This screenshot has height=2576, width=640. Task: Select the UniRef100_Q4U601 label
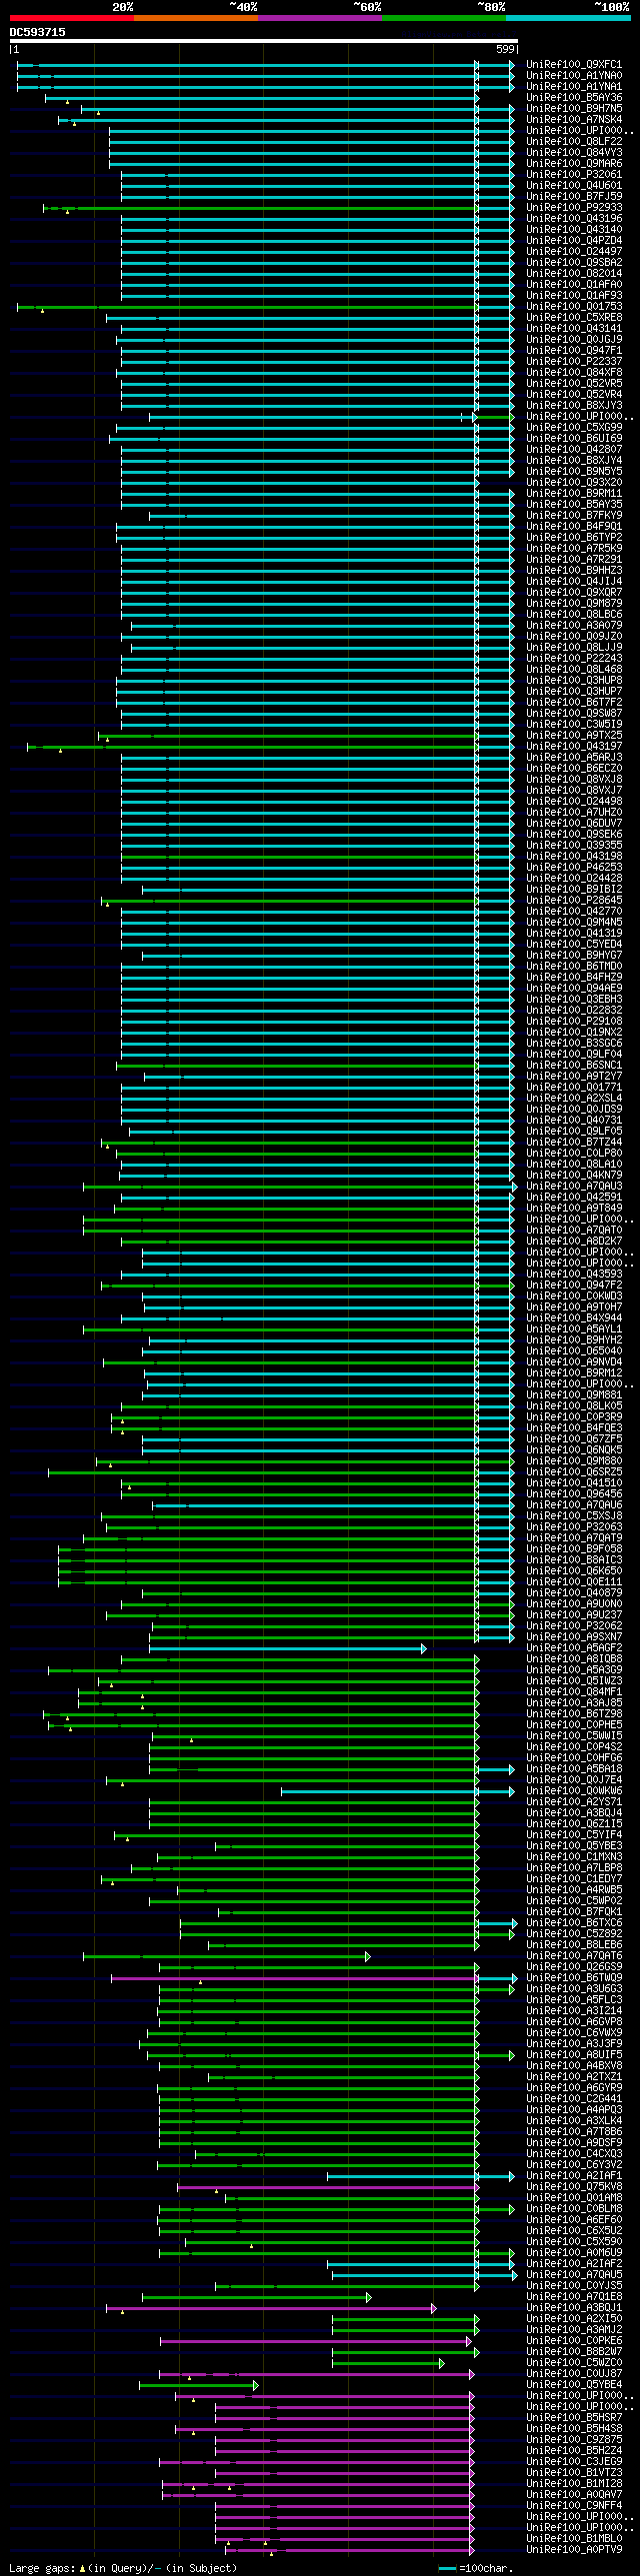pyautogui.click(x=574, y=186)
